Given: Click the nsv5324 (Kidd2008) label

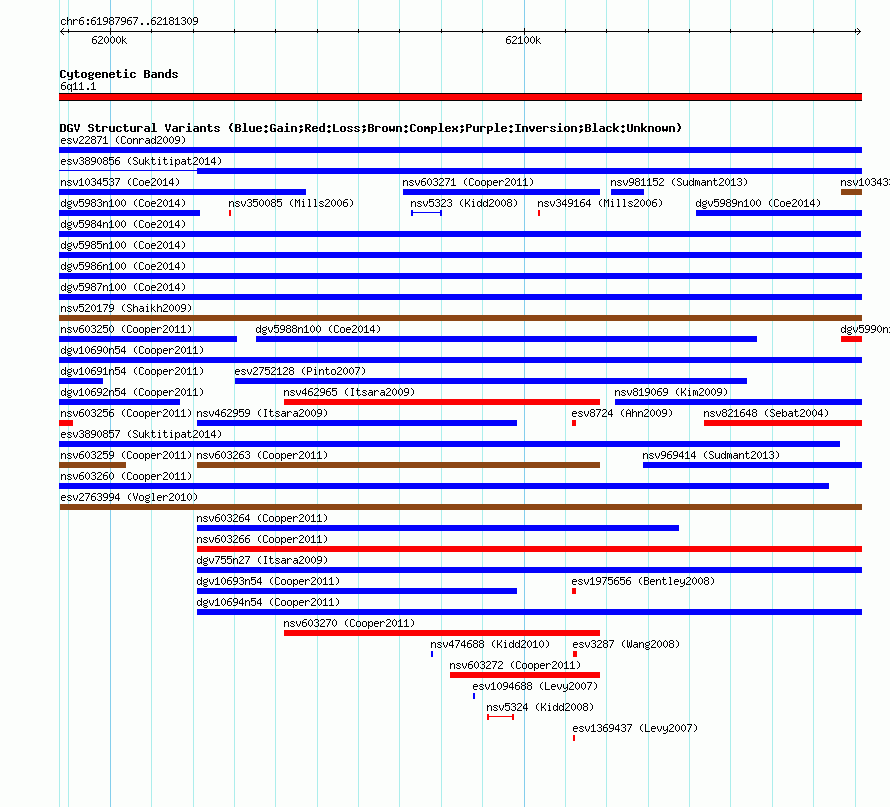Looking at the screenshot, I should tap(540, 707).
